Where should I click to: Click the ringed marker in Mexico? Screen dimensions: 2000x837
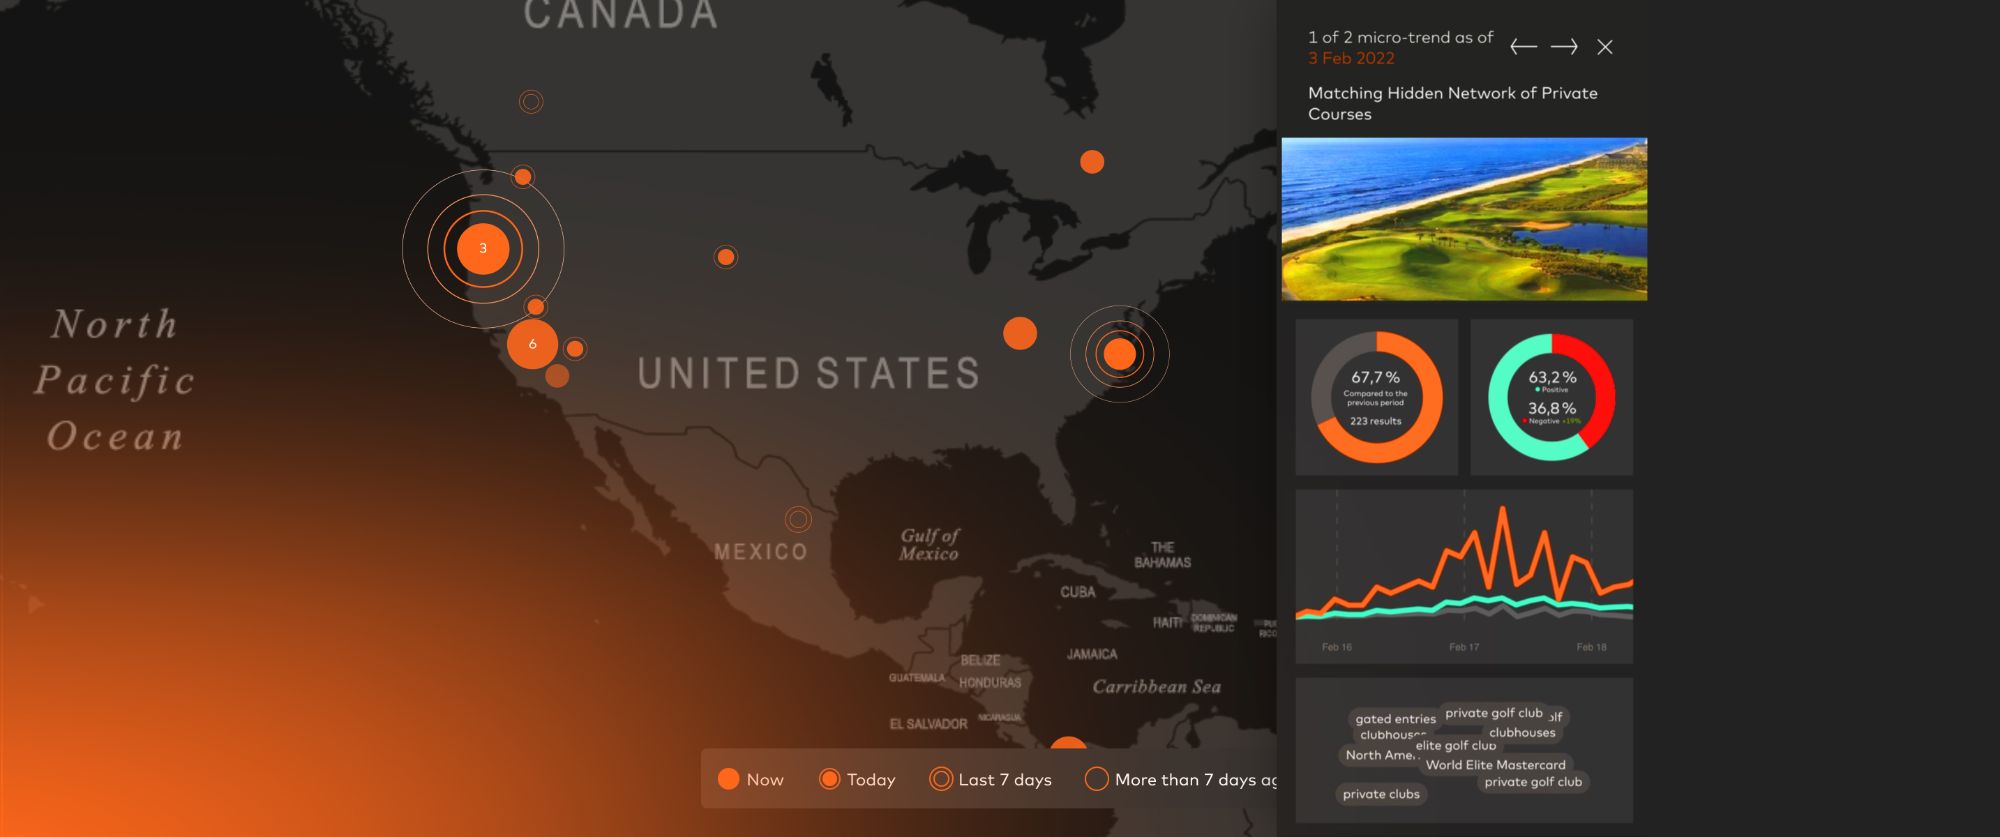(x=798, y=520)
